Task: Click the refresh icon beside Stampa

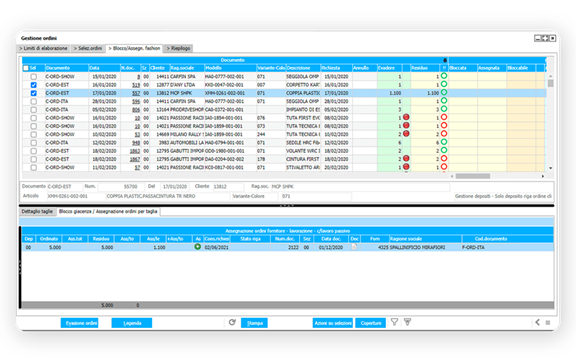Action: point(232,322)
